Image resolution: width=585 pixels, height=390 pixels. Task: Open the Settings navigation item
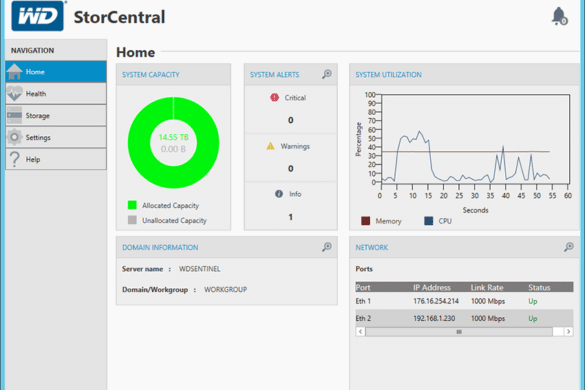pyautogui.click(x=56, y=137)
